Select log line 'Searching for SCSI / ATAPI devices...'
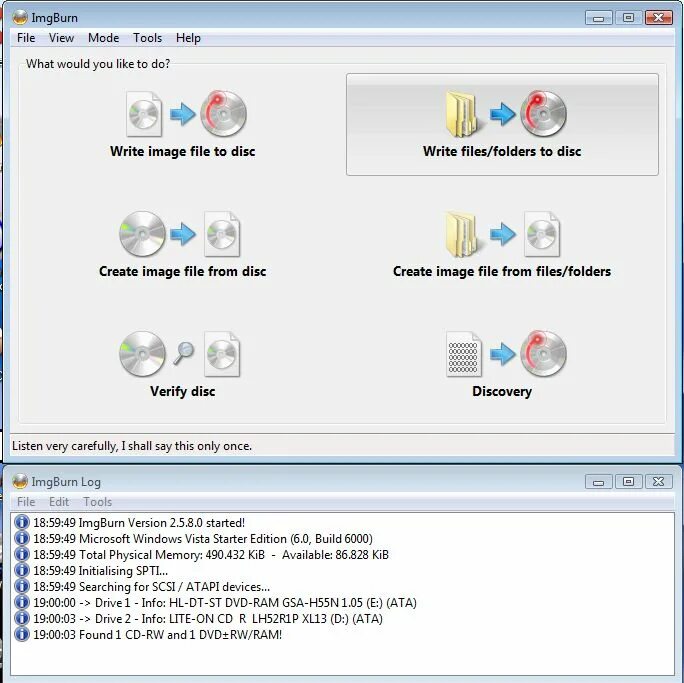684x683 pixels. tap(151, 587)
